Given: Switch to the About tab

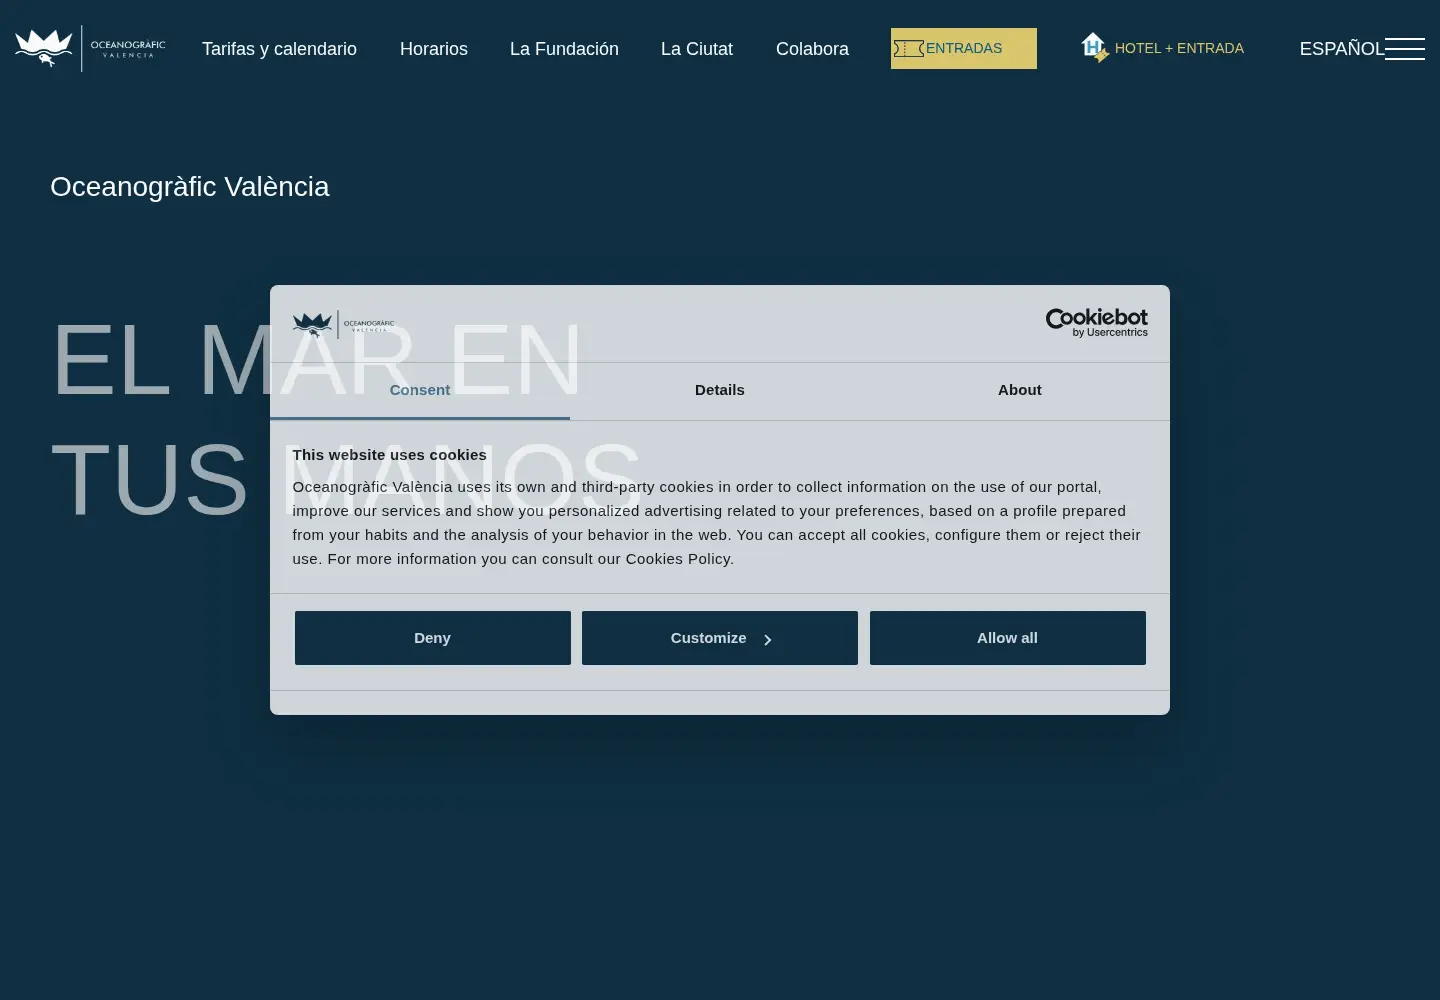Looking at the screenshot, I should (x=1020, y=391).
